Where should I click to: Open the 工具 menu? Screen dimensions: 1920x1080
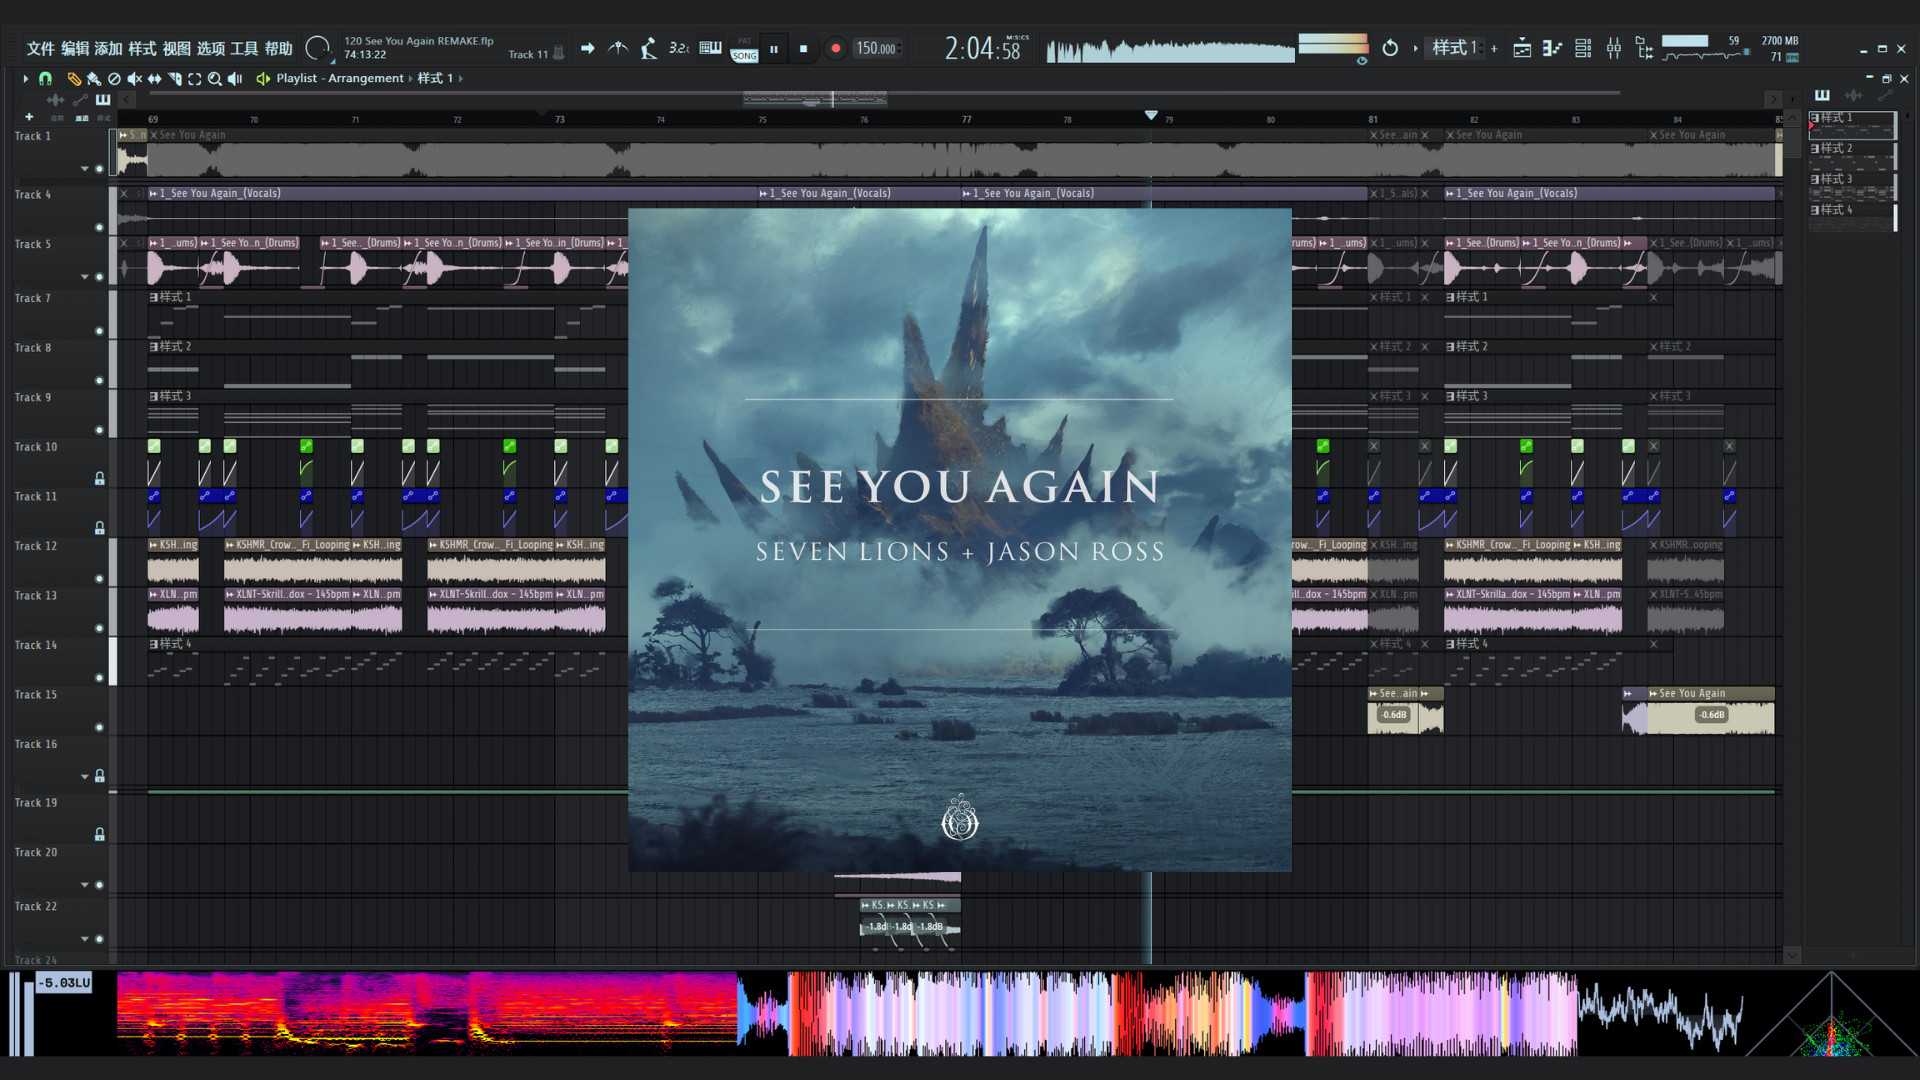pos(245,48)
